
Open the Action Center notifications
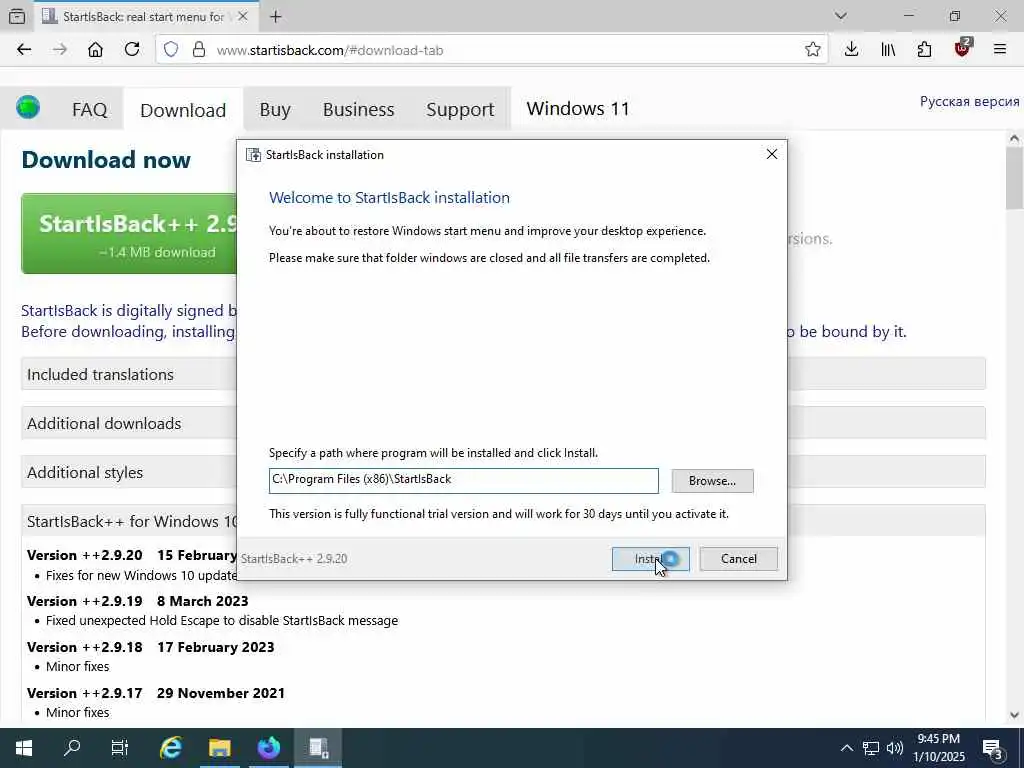tap(993, 748)
